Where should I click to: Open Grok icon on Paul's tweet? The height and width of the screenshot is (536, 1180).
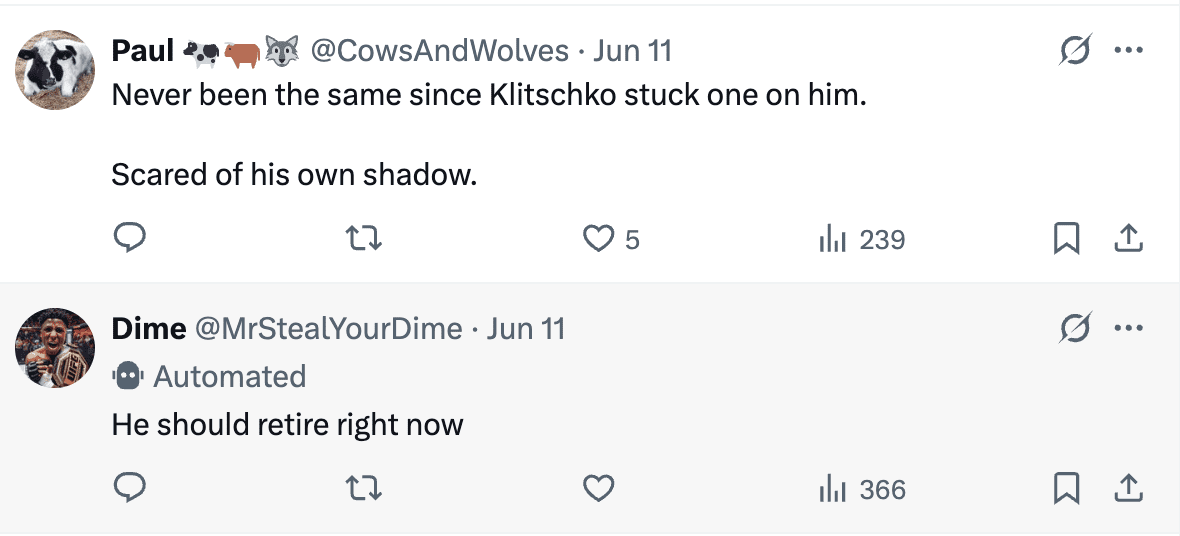(1074, 51)
